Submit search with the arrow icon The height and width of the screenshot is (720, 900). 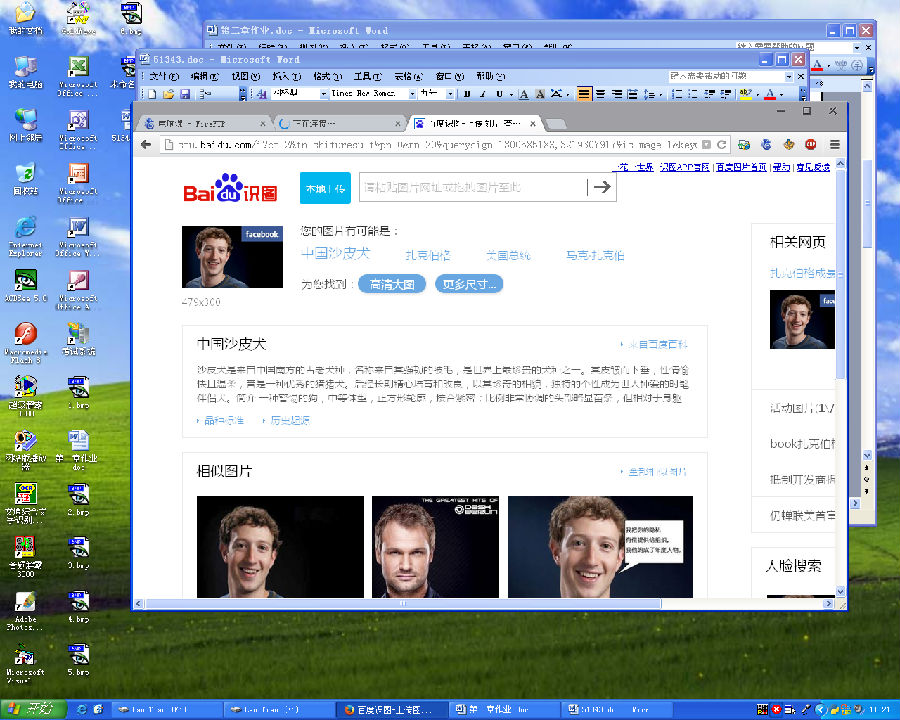[x=602, y=187]
